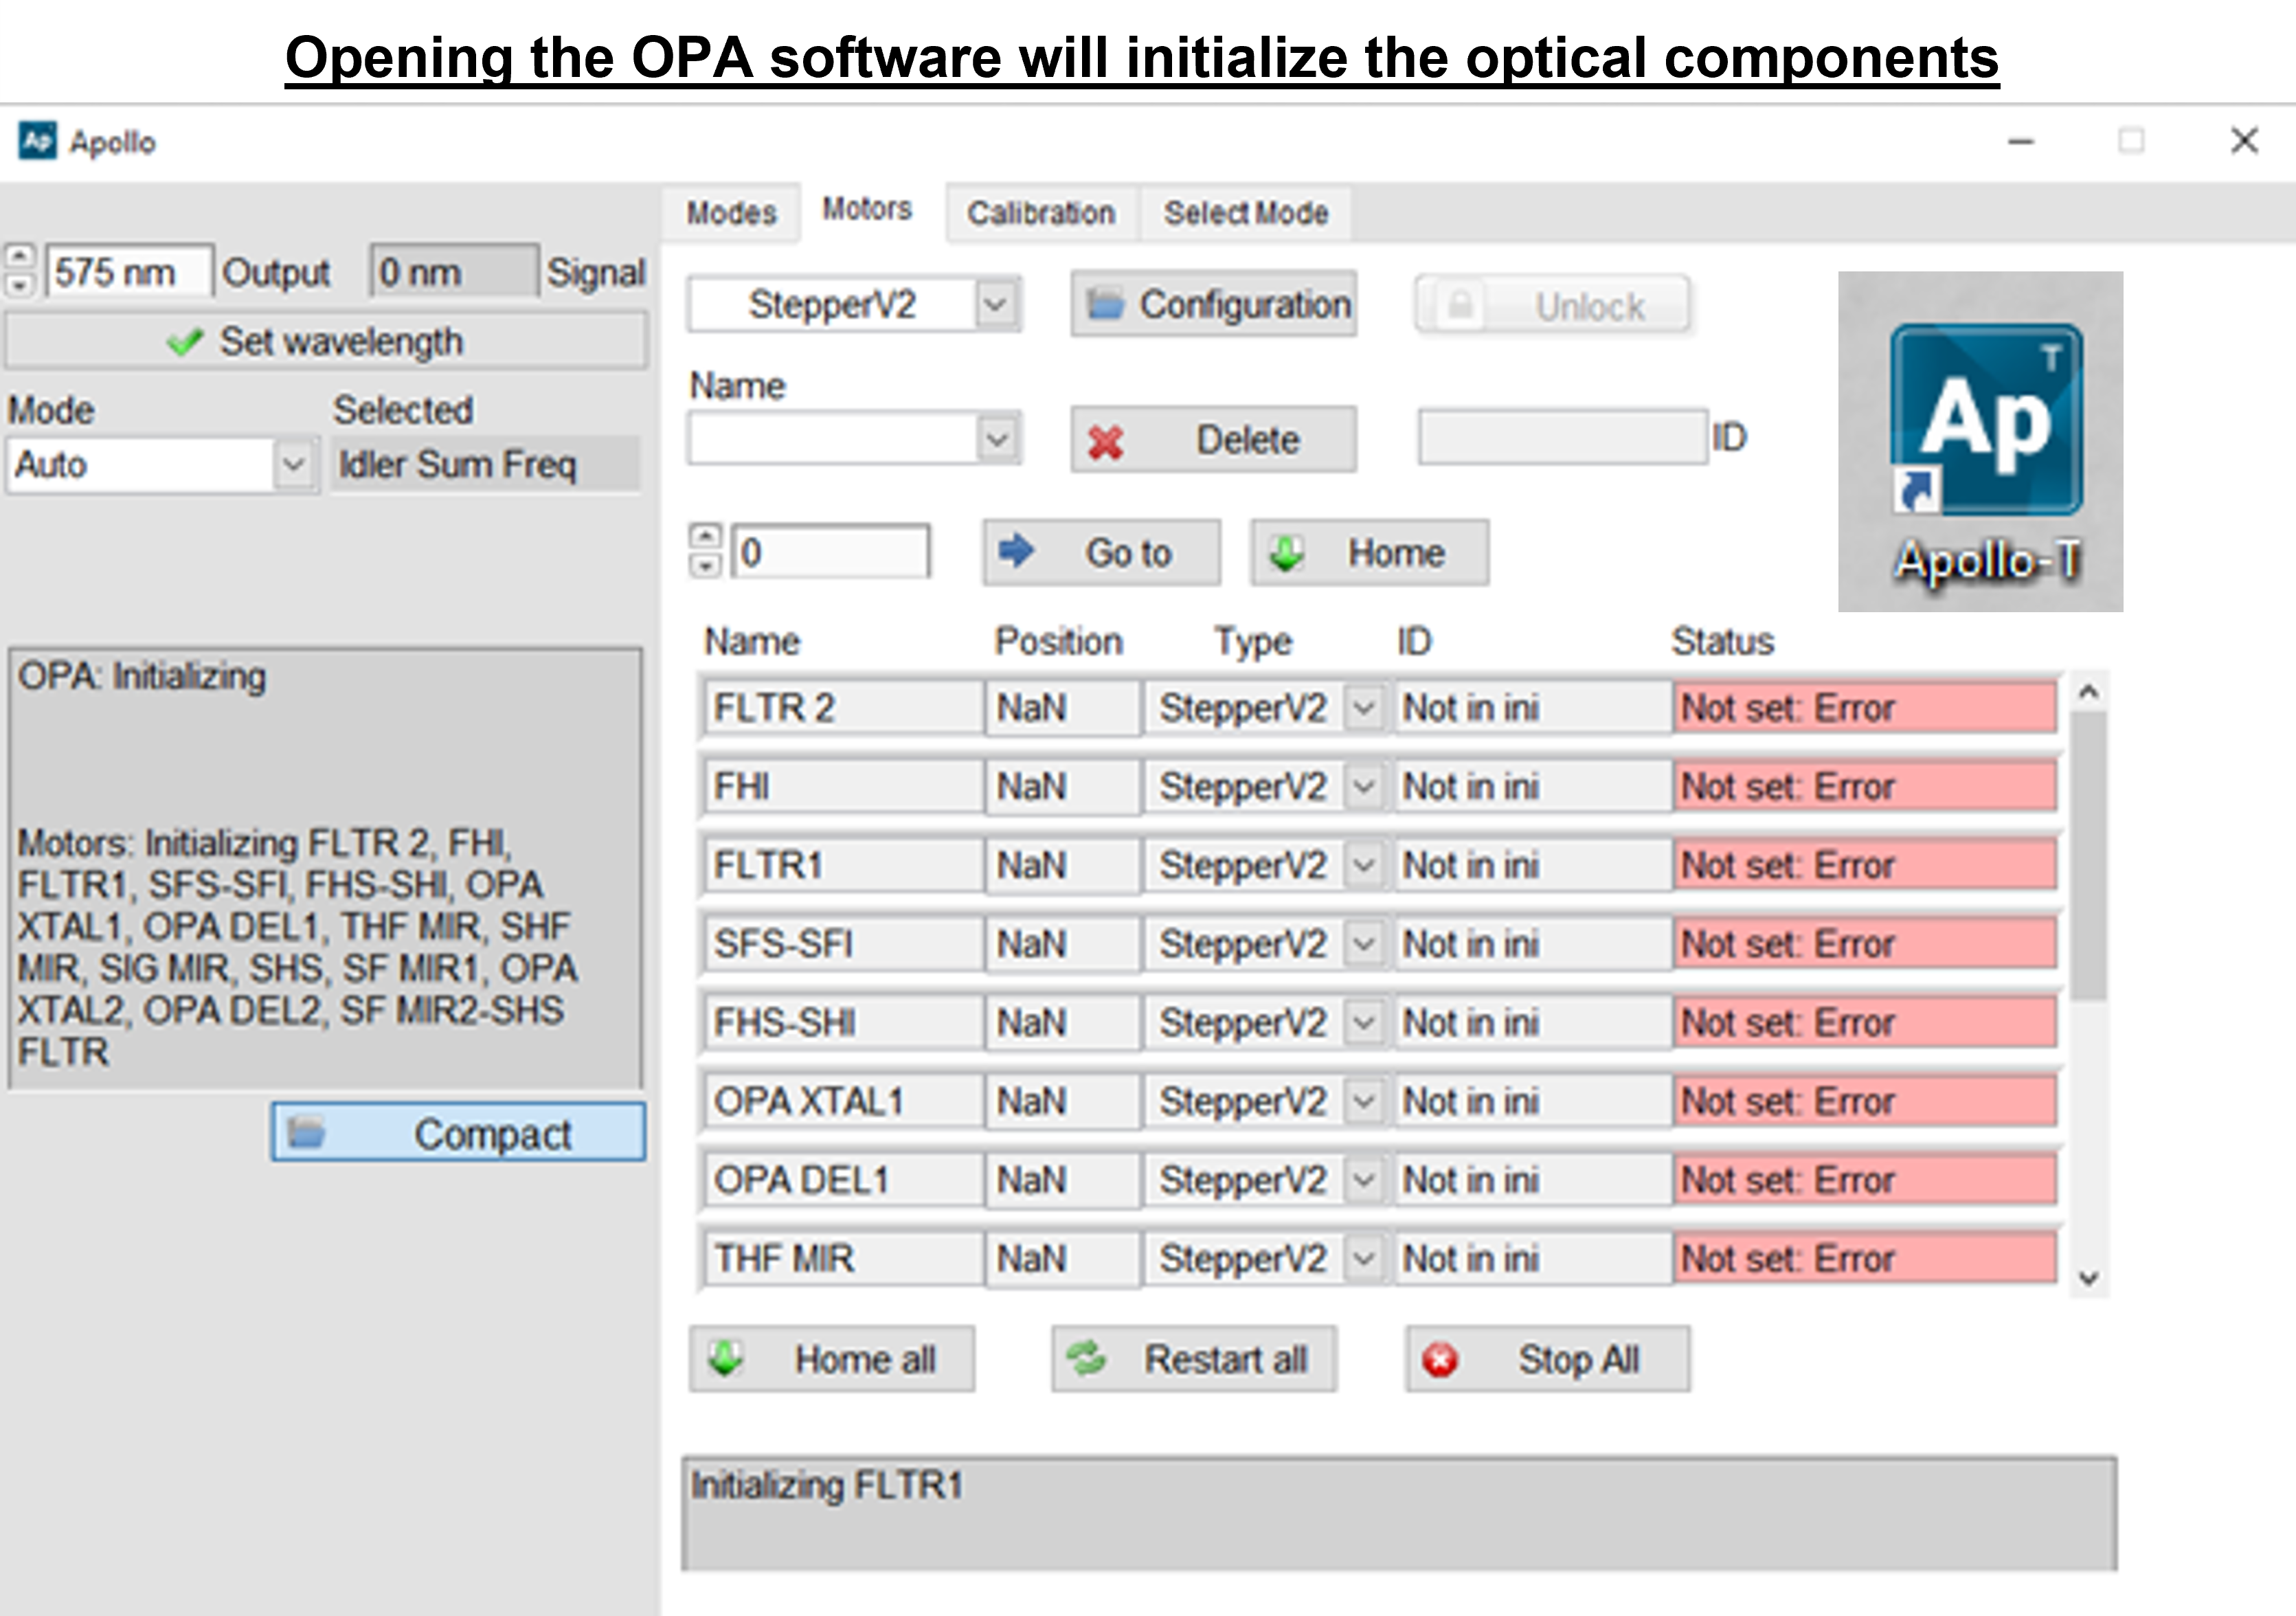Screen dimensions: 2296x1616
Task: Open the Mode Auto dropdown
Action: coord(293,465)
